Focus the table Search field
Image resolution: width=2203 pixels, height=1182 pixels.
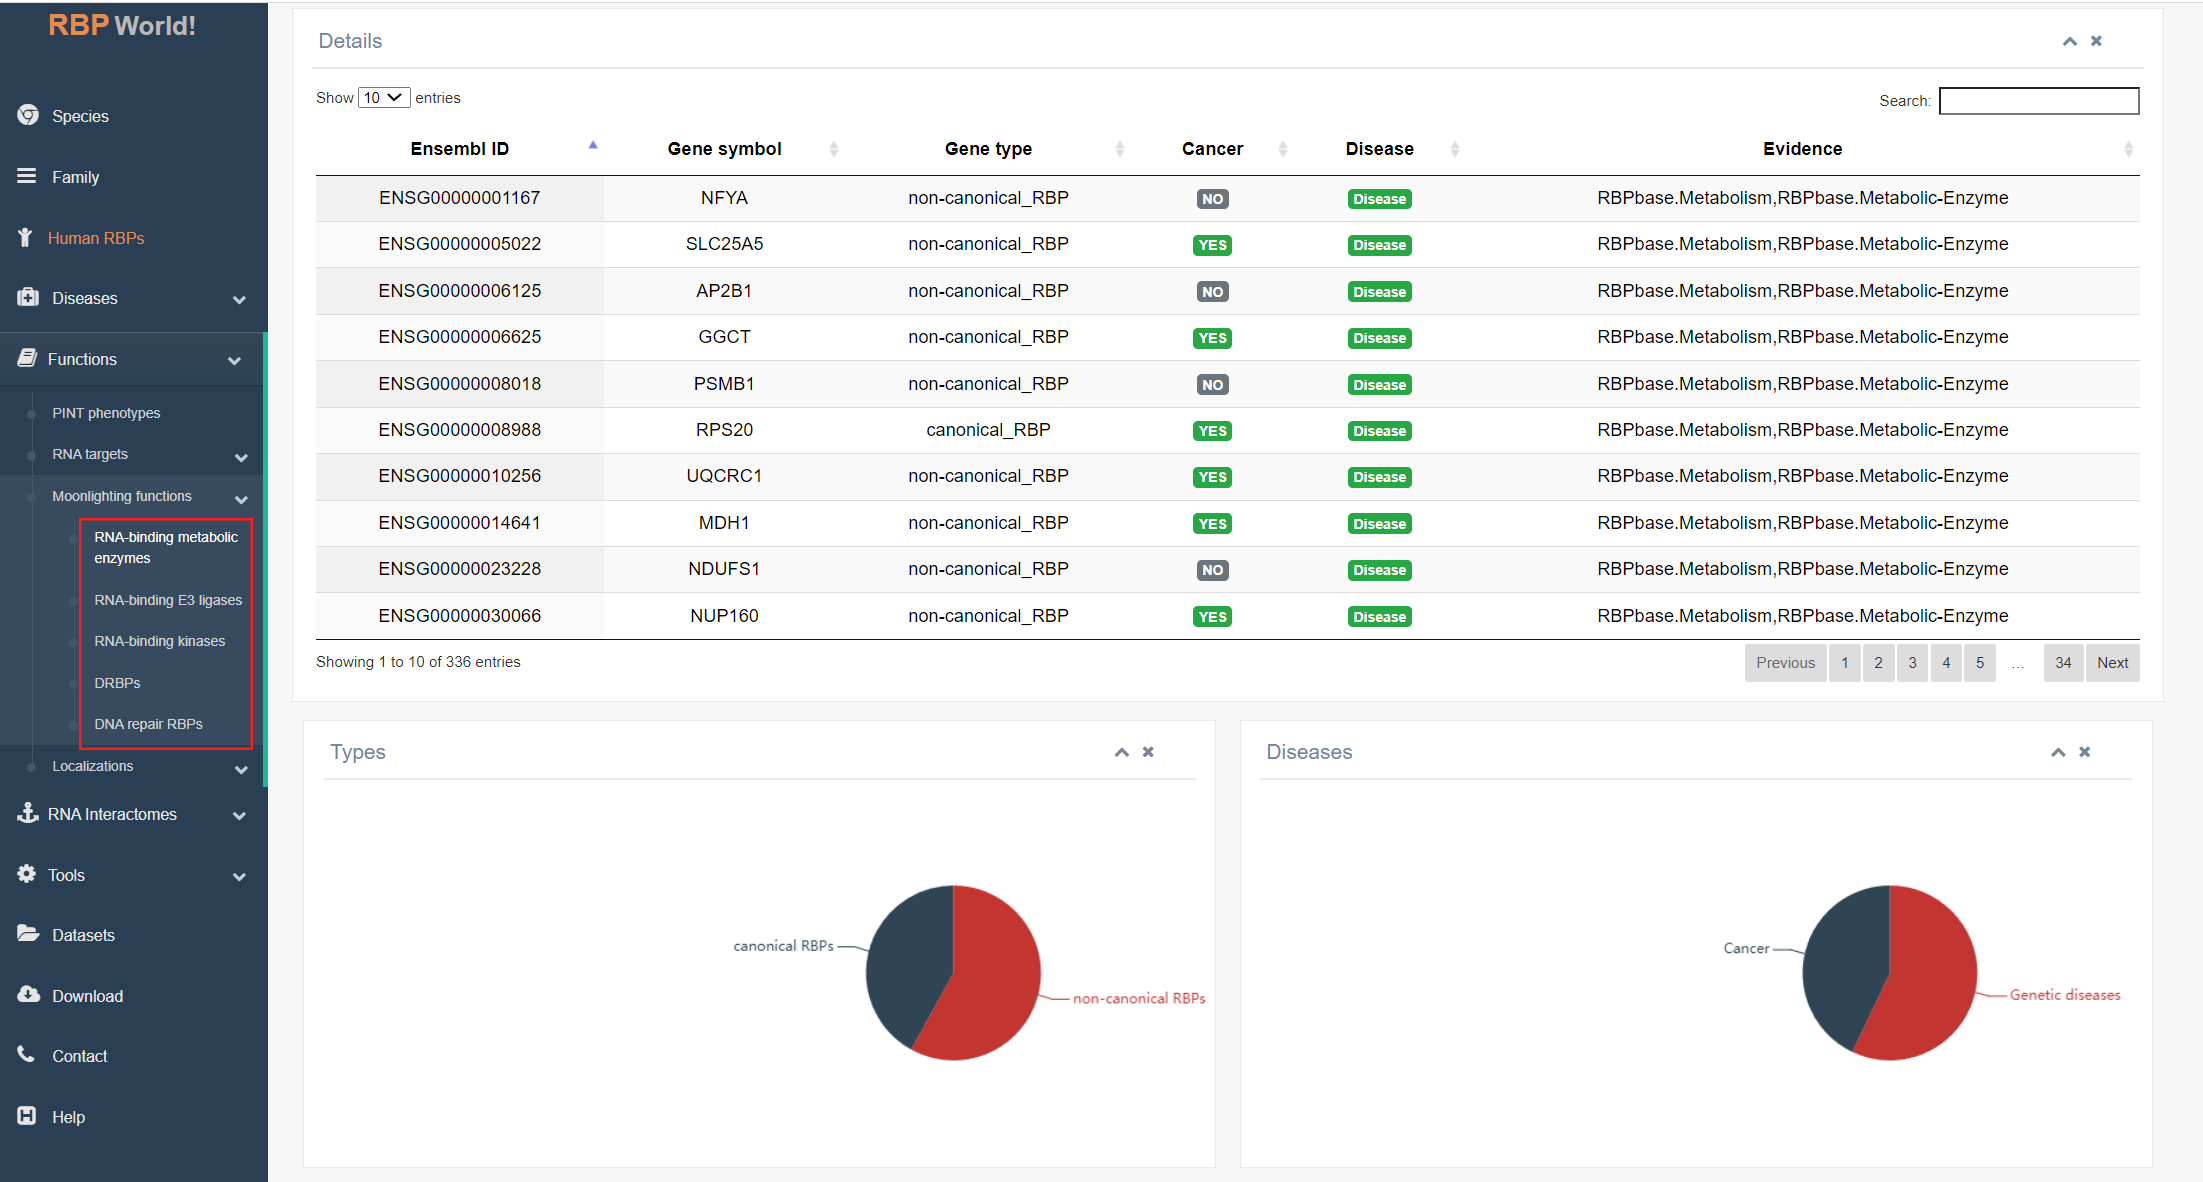click(x=2038, y=101)
